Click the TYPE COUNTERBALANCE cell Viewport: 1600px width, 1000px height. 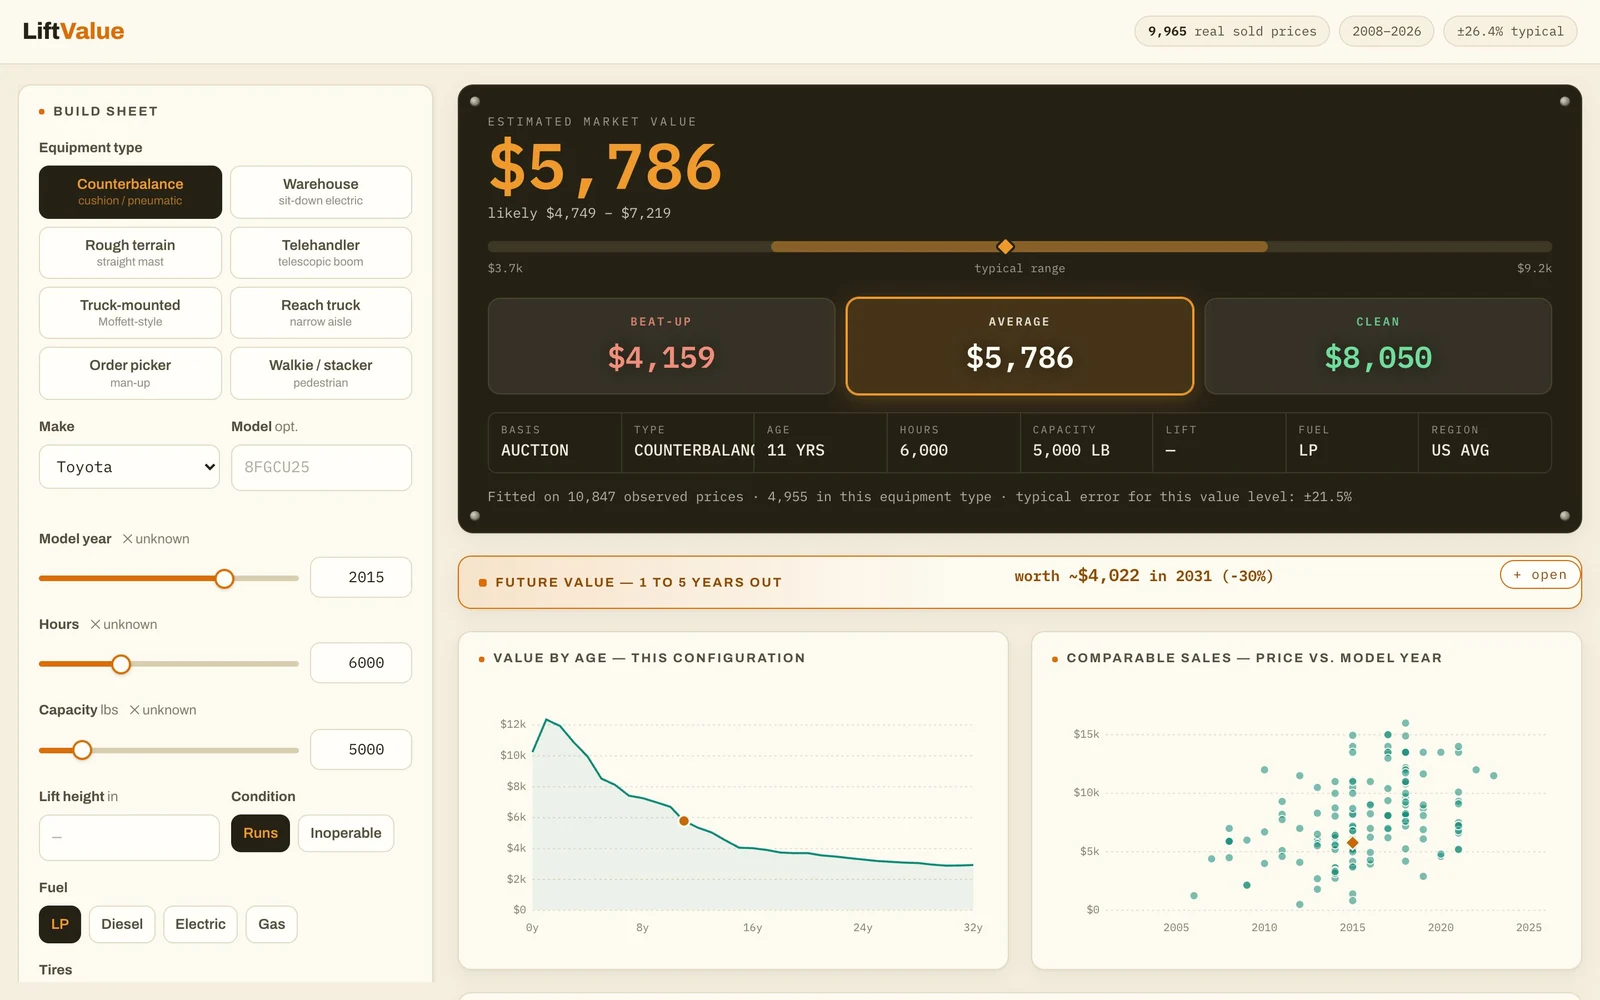point(687,442)
